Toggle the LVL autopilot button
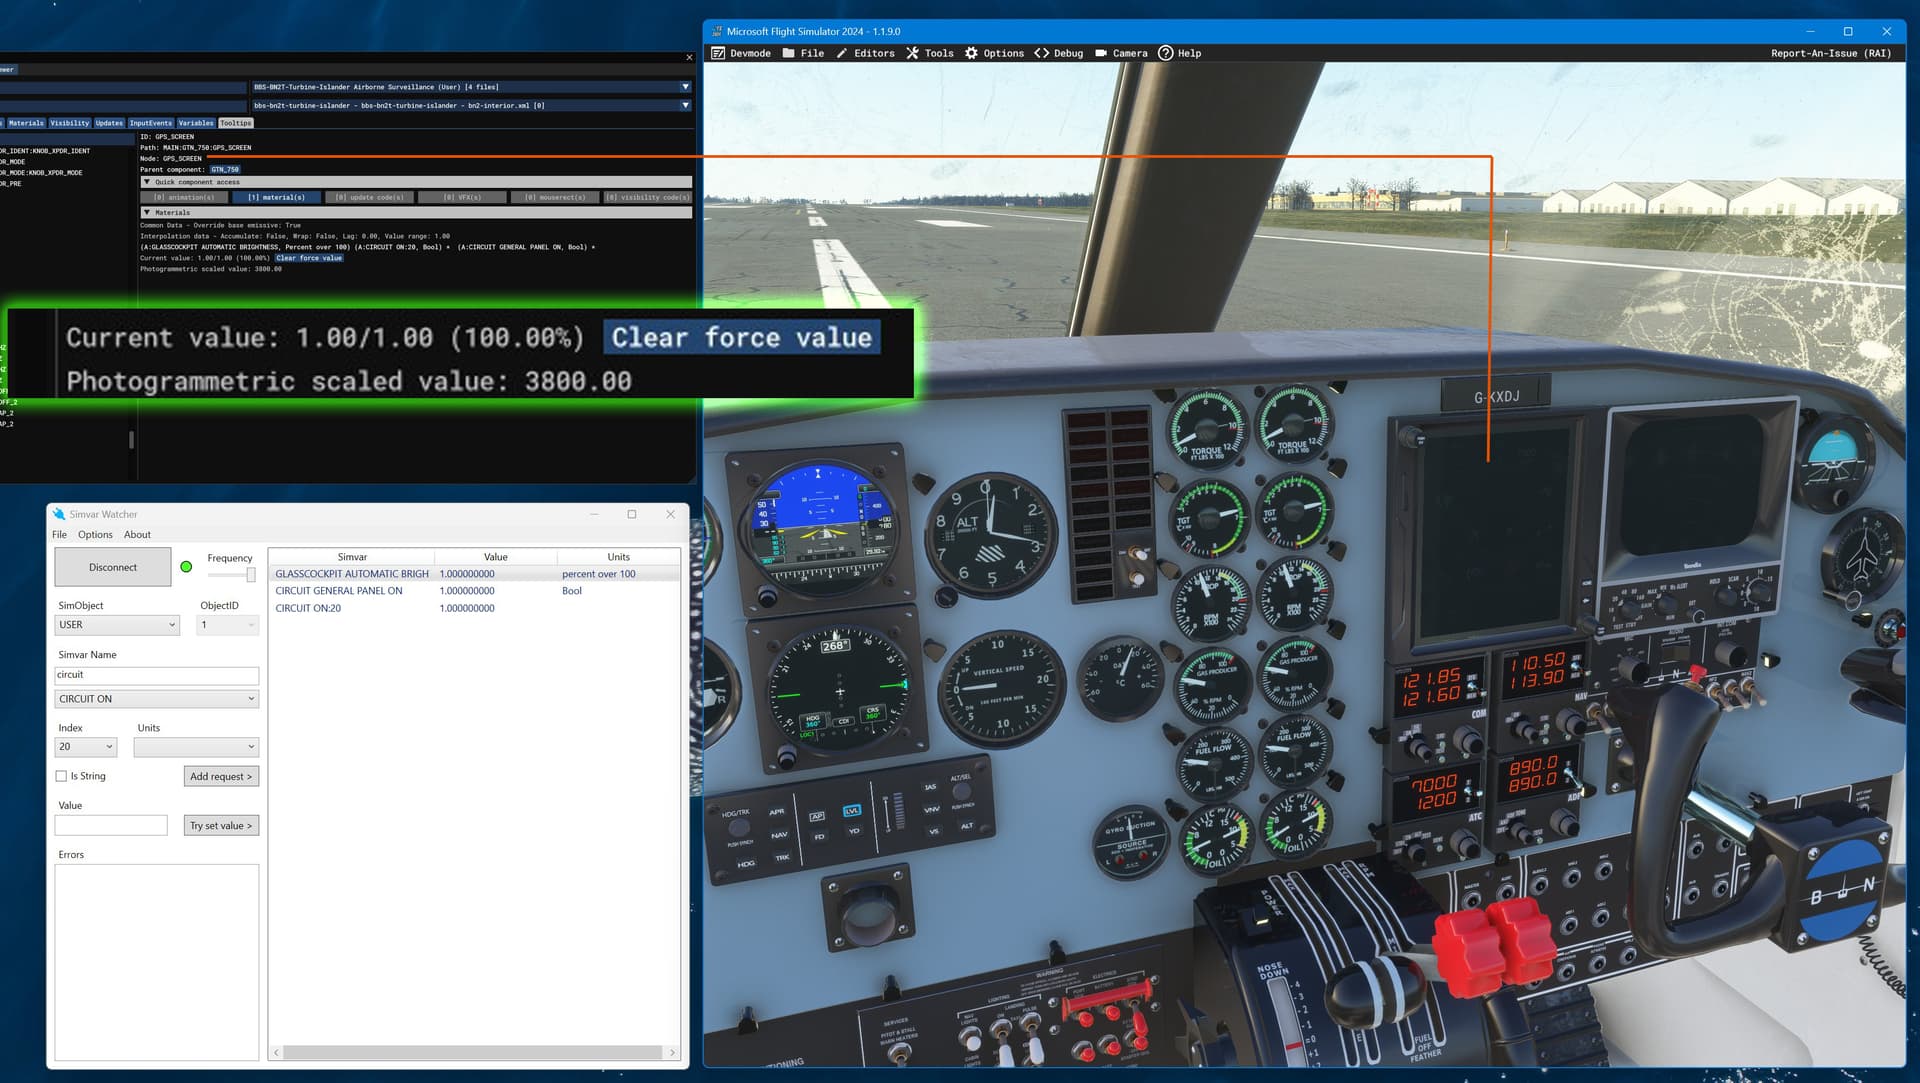 tap(852, 809)
